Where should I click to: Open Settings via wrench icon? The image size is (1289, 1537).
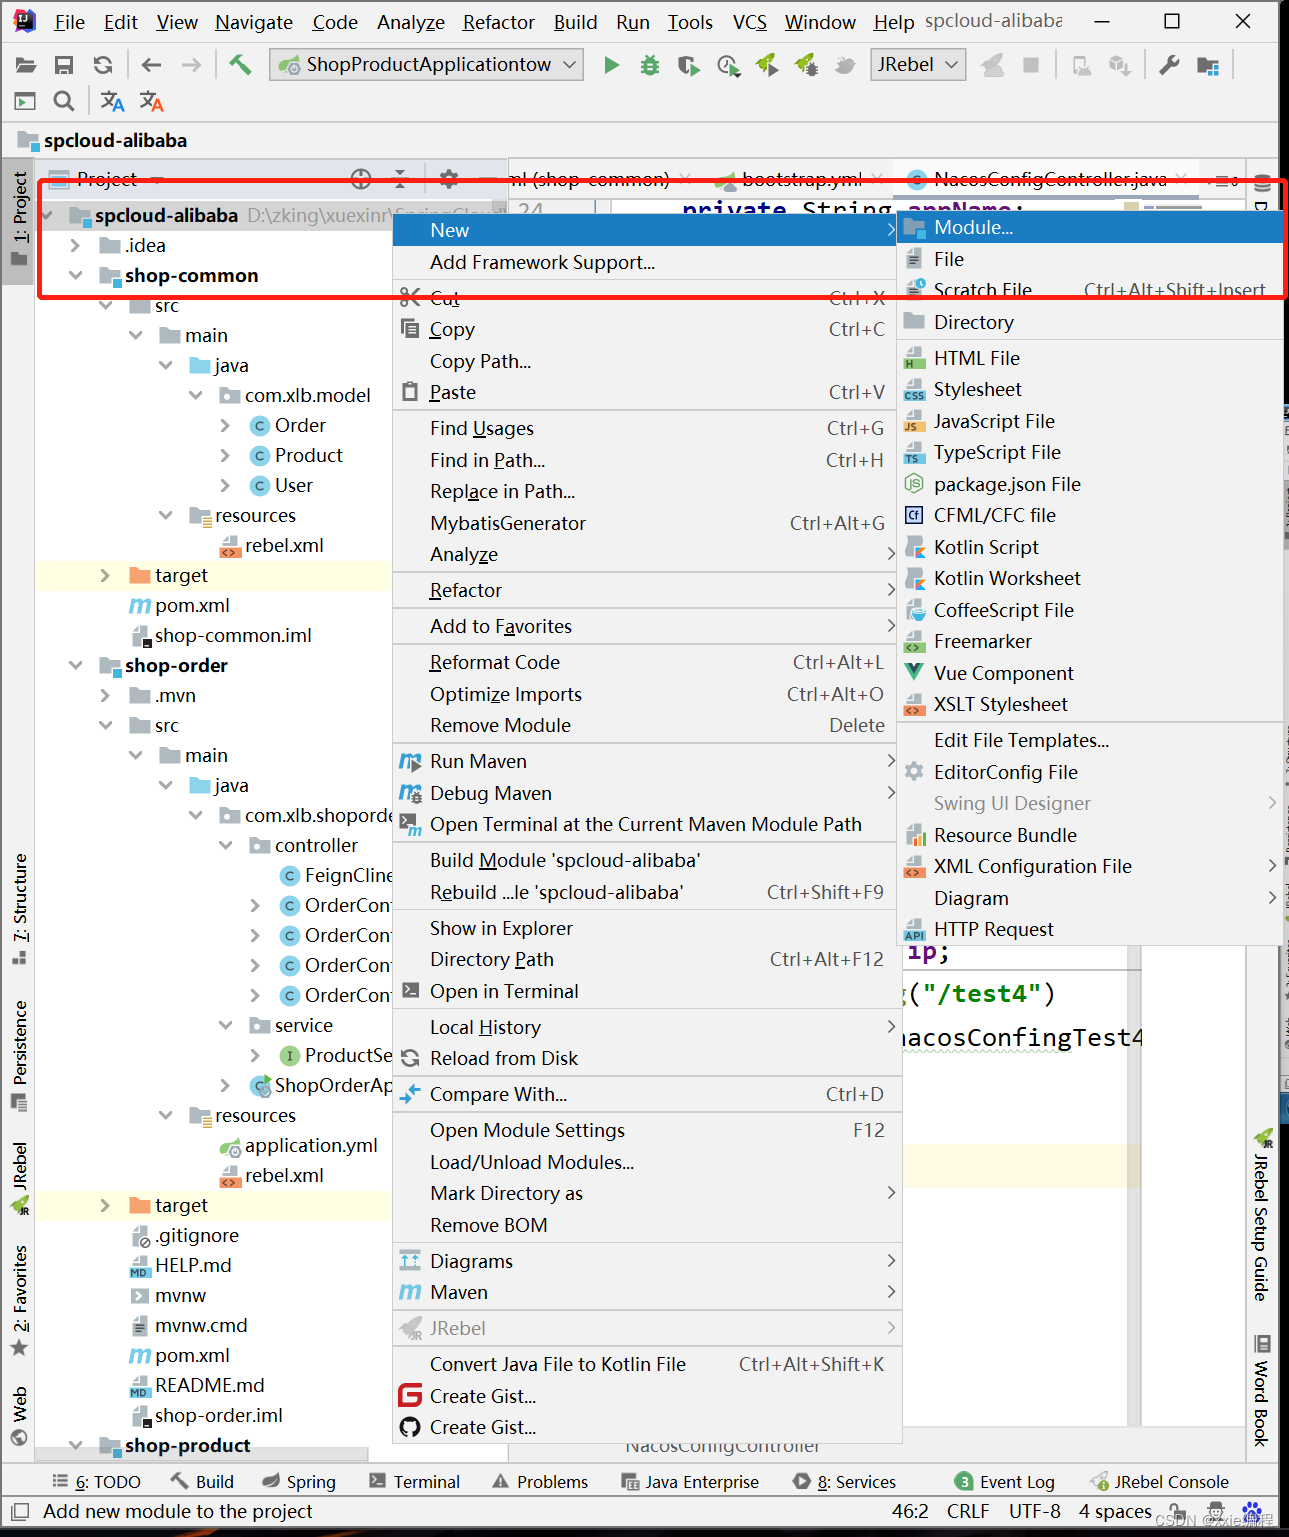coord(1169,65)
